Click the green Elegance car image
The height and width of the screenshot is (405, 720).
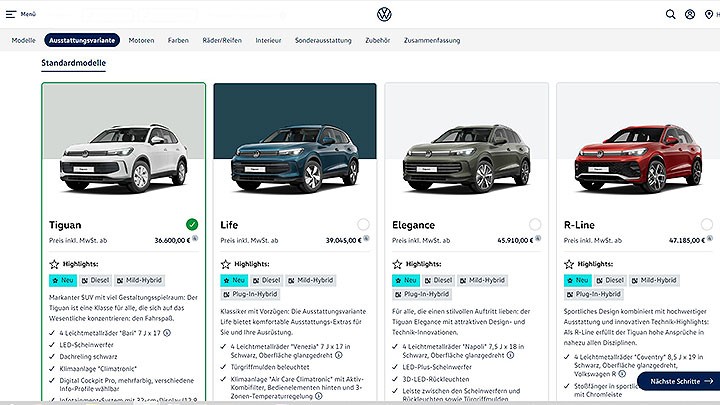tap(467, 158)
